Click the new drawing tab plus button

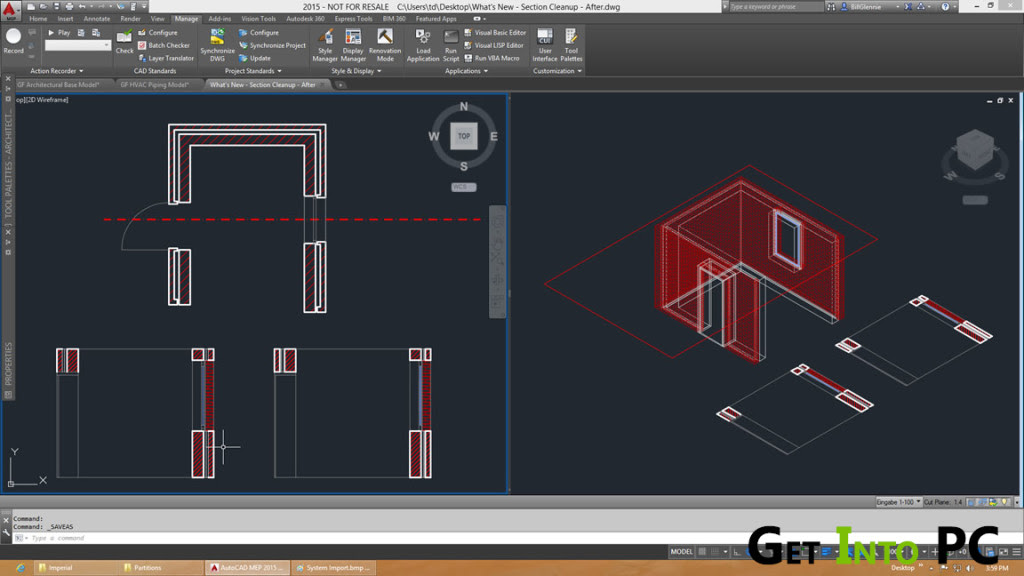click(340, 85)
